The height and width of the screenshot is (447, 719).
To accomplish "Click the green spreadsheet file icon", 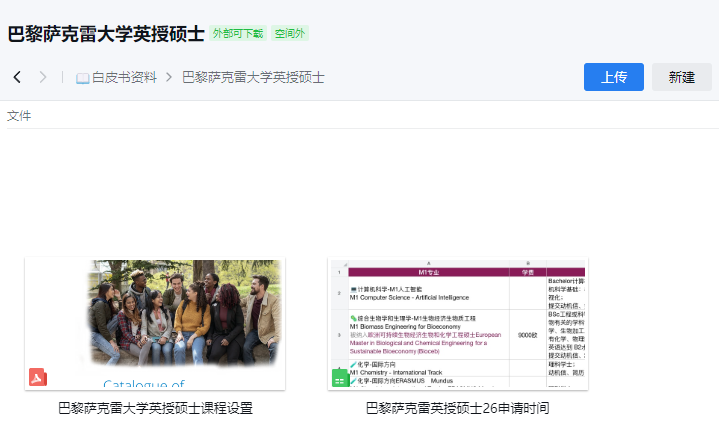I will (x=341, y=378).
